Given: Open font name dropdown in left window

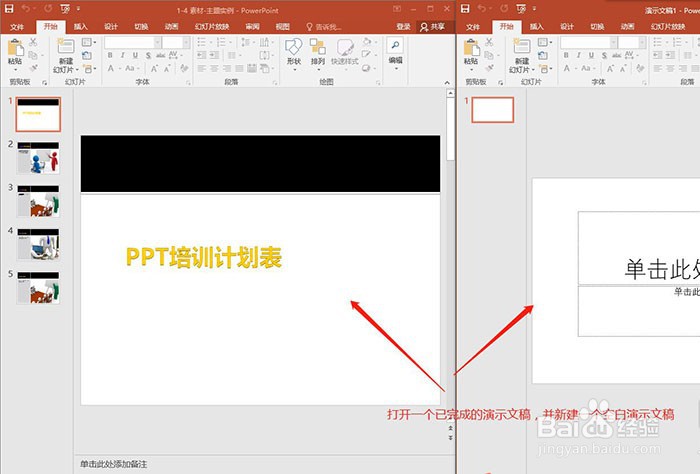Looking at the screenshot, I should [158, 42].
